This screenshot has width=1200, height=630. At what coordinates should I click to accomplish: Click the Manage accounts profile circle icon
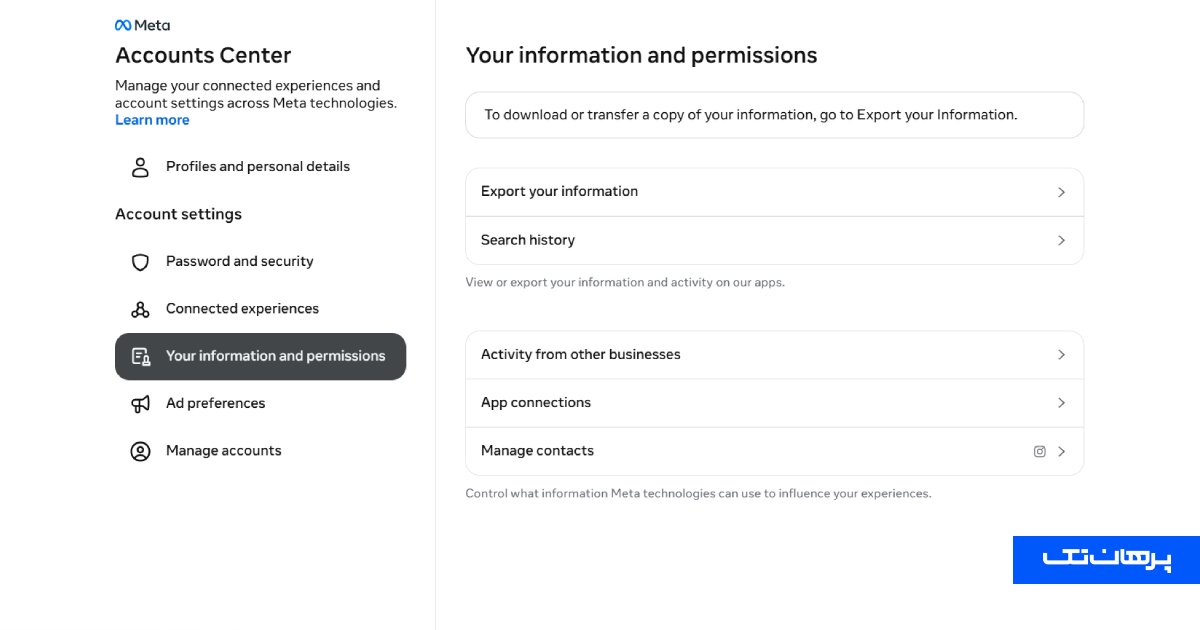[141, 451]
